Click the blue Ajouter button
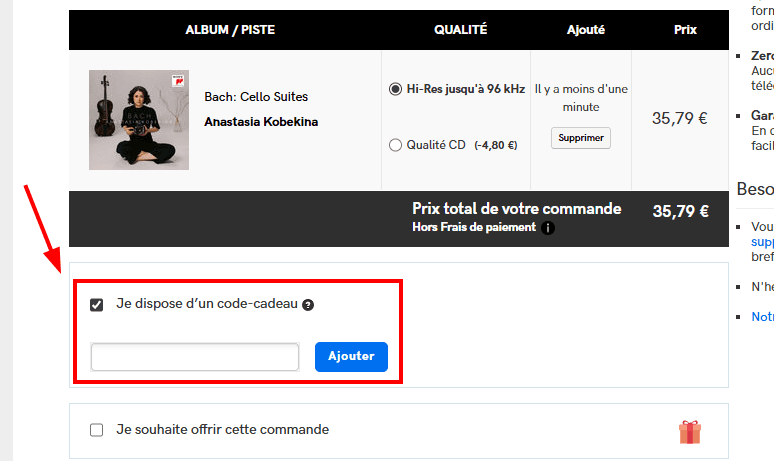 pos(351,357)
